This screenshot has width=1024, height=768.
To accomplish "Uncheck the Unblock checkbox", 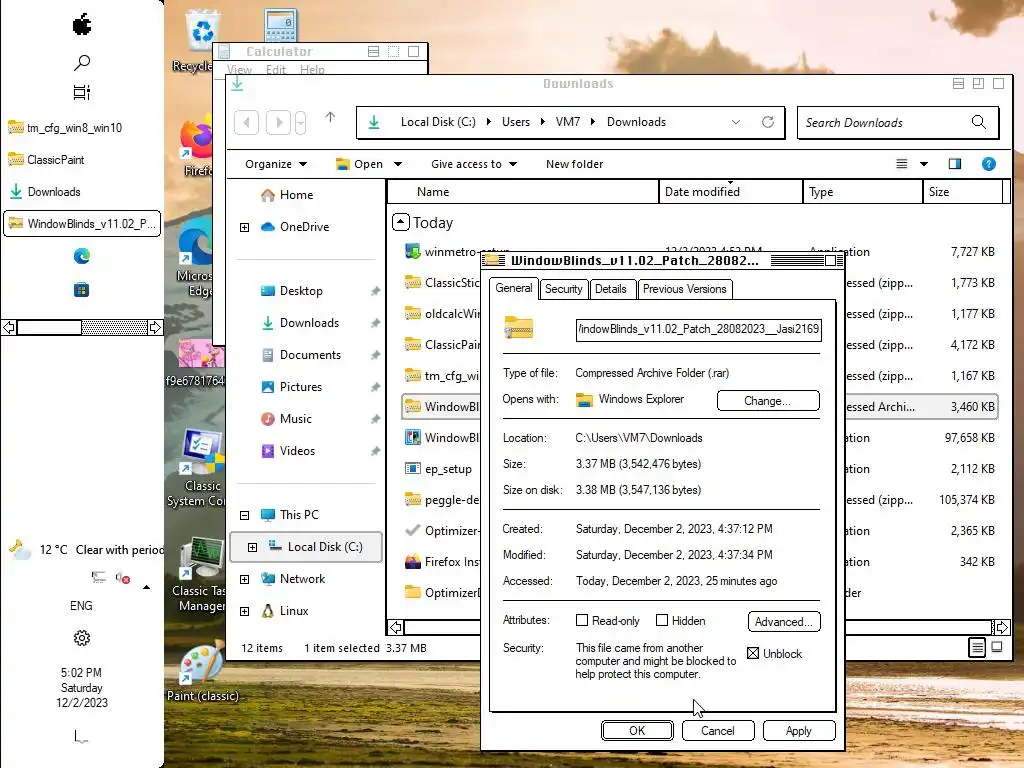I will pos(753,653).
